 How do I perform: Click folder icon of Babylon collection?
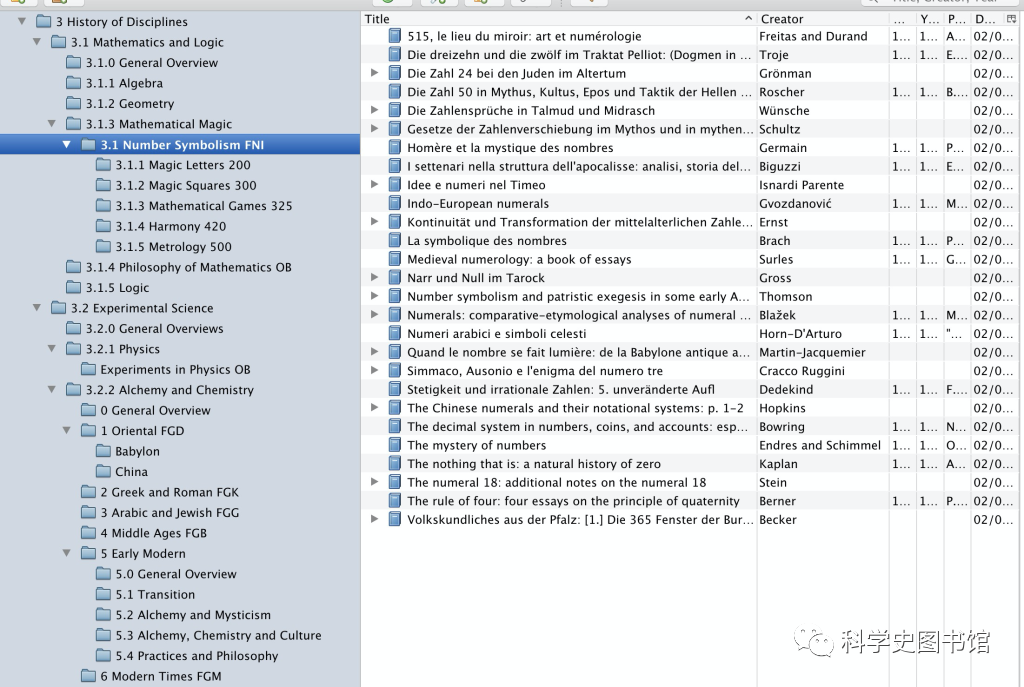(103, 451)
